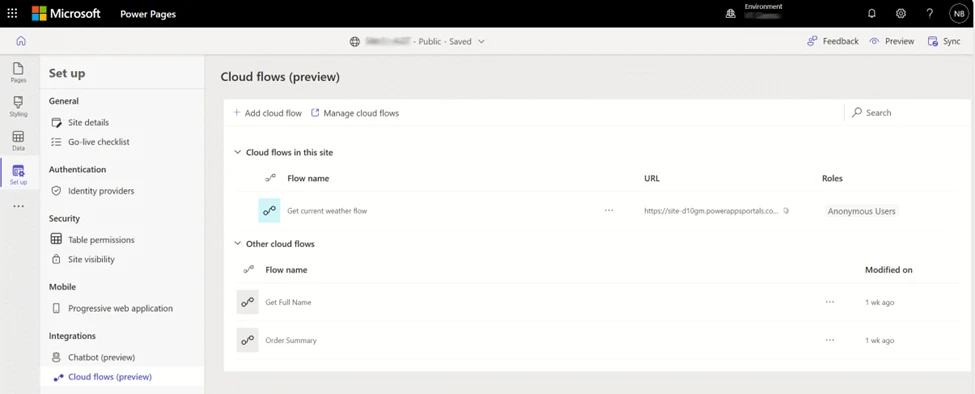Image resolution: width=975 pixels, height=394 pixels.
Task: Click the Get current weather flow icon
Action: pos(269,211)
